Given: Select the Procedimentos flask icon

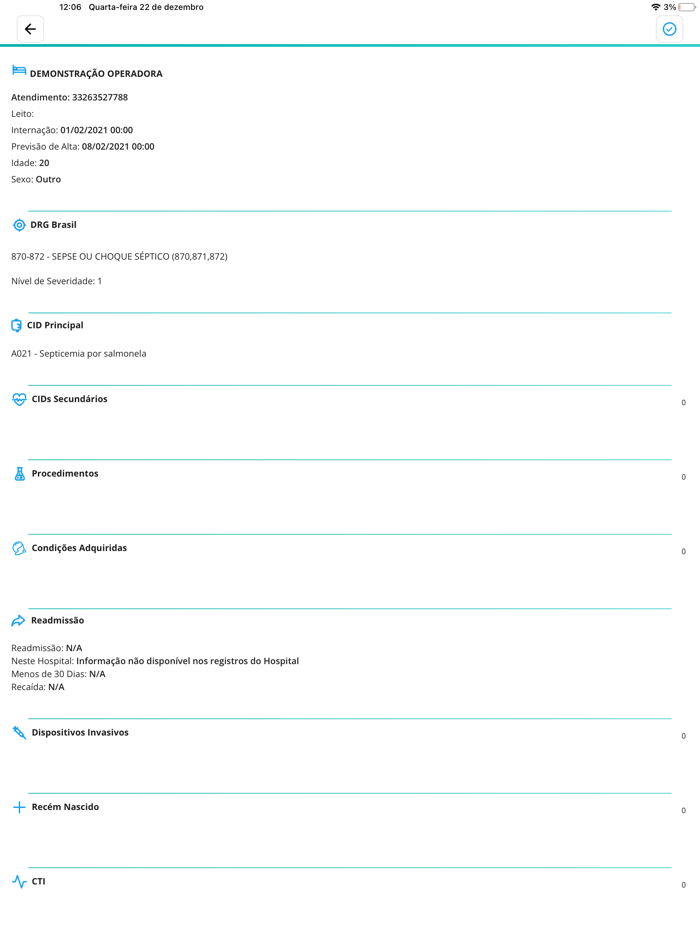Looking at the screenshot, I should coord(20,474).
